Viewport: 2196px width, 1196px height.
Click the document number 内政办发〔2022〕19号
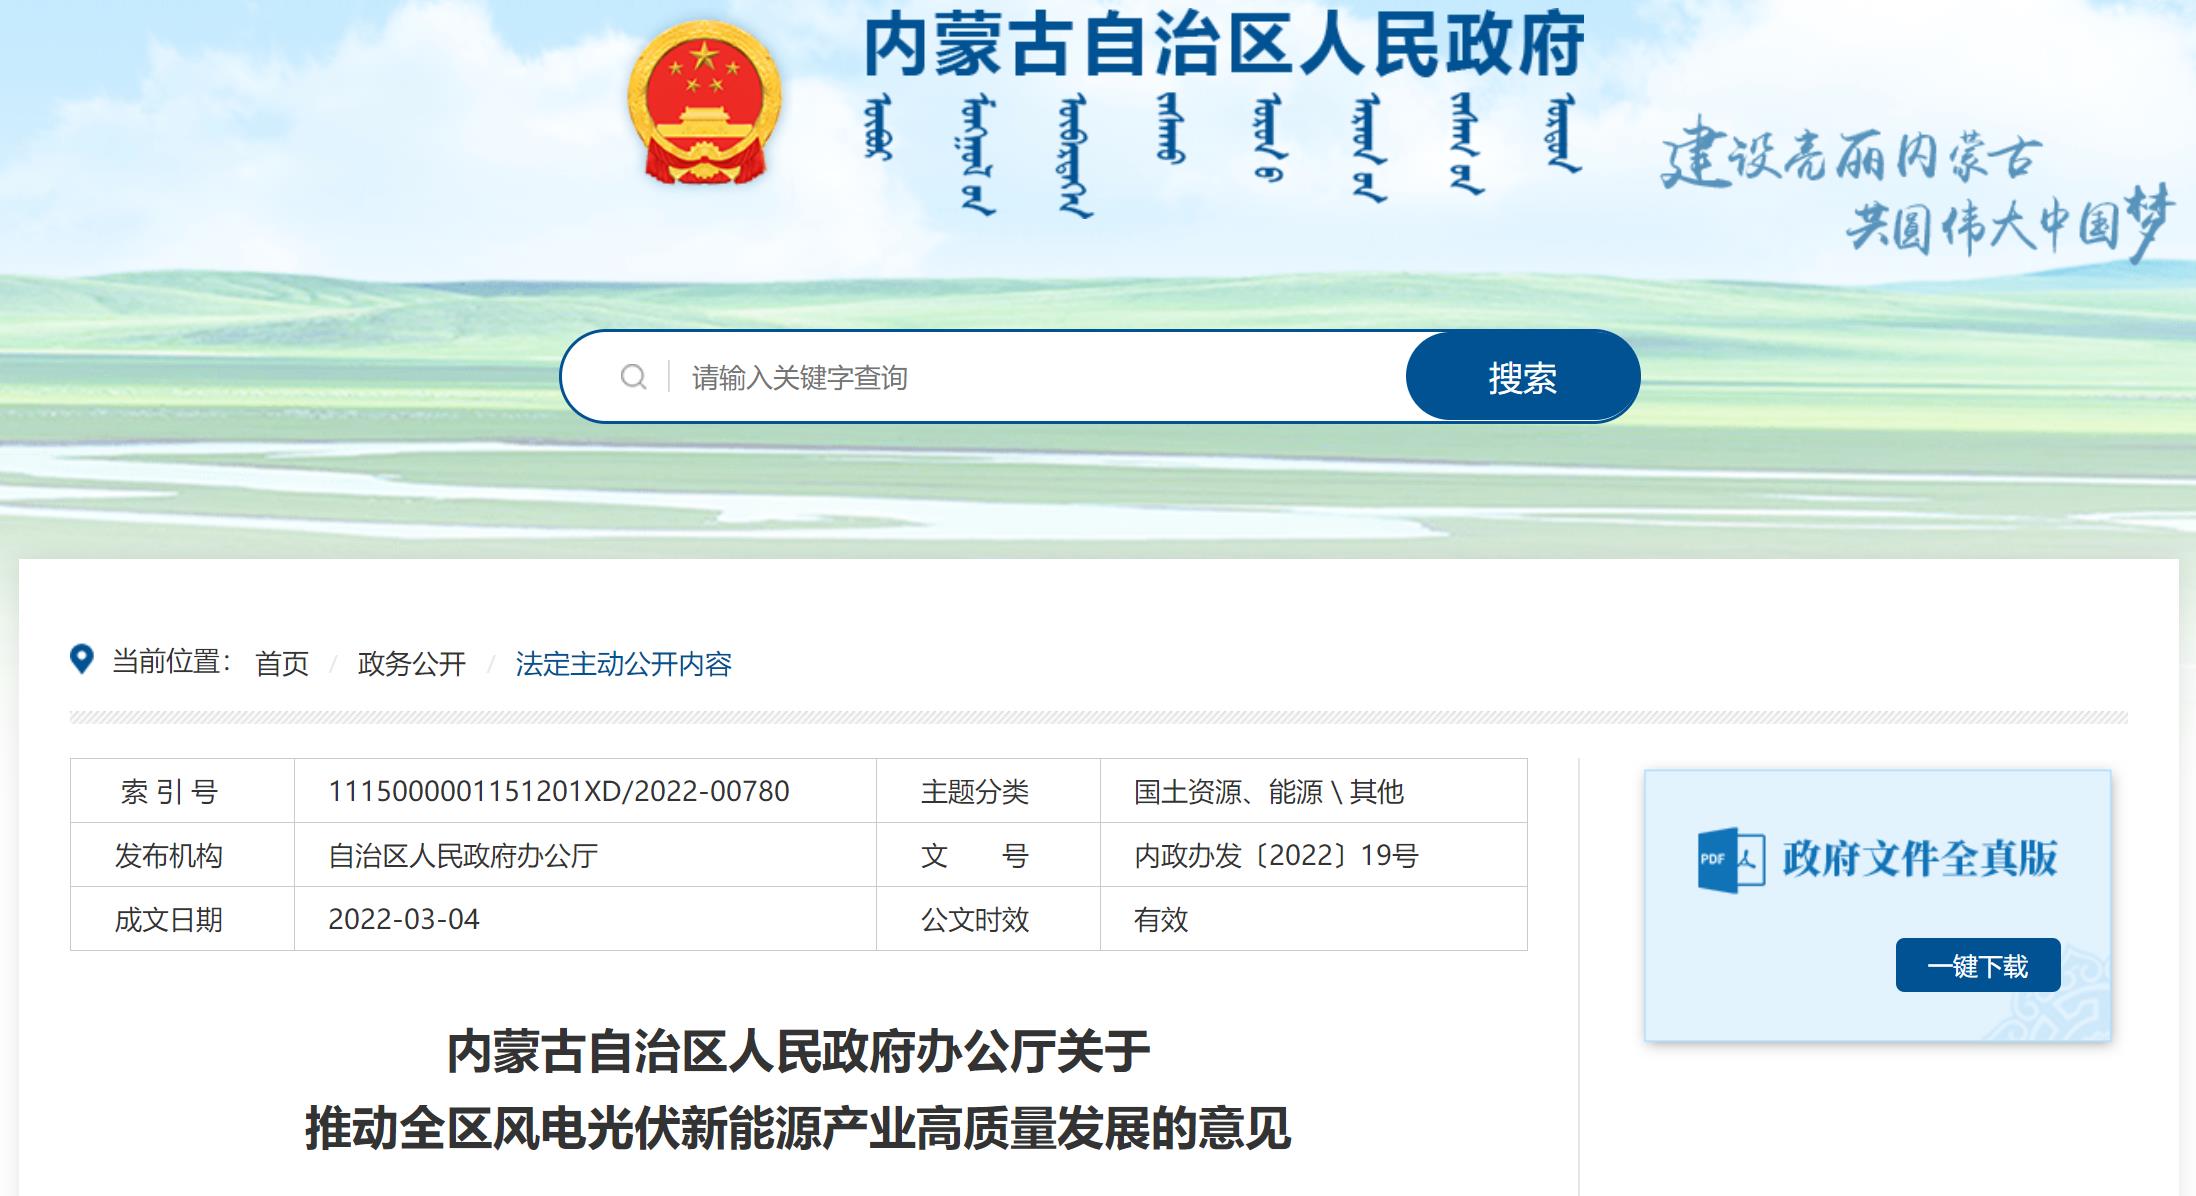pyautogui.click(x=1275, y=856)
